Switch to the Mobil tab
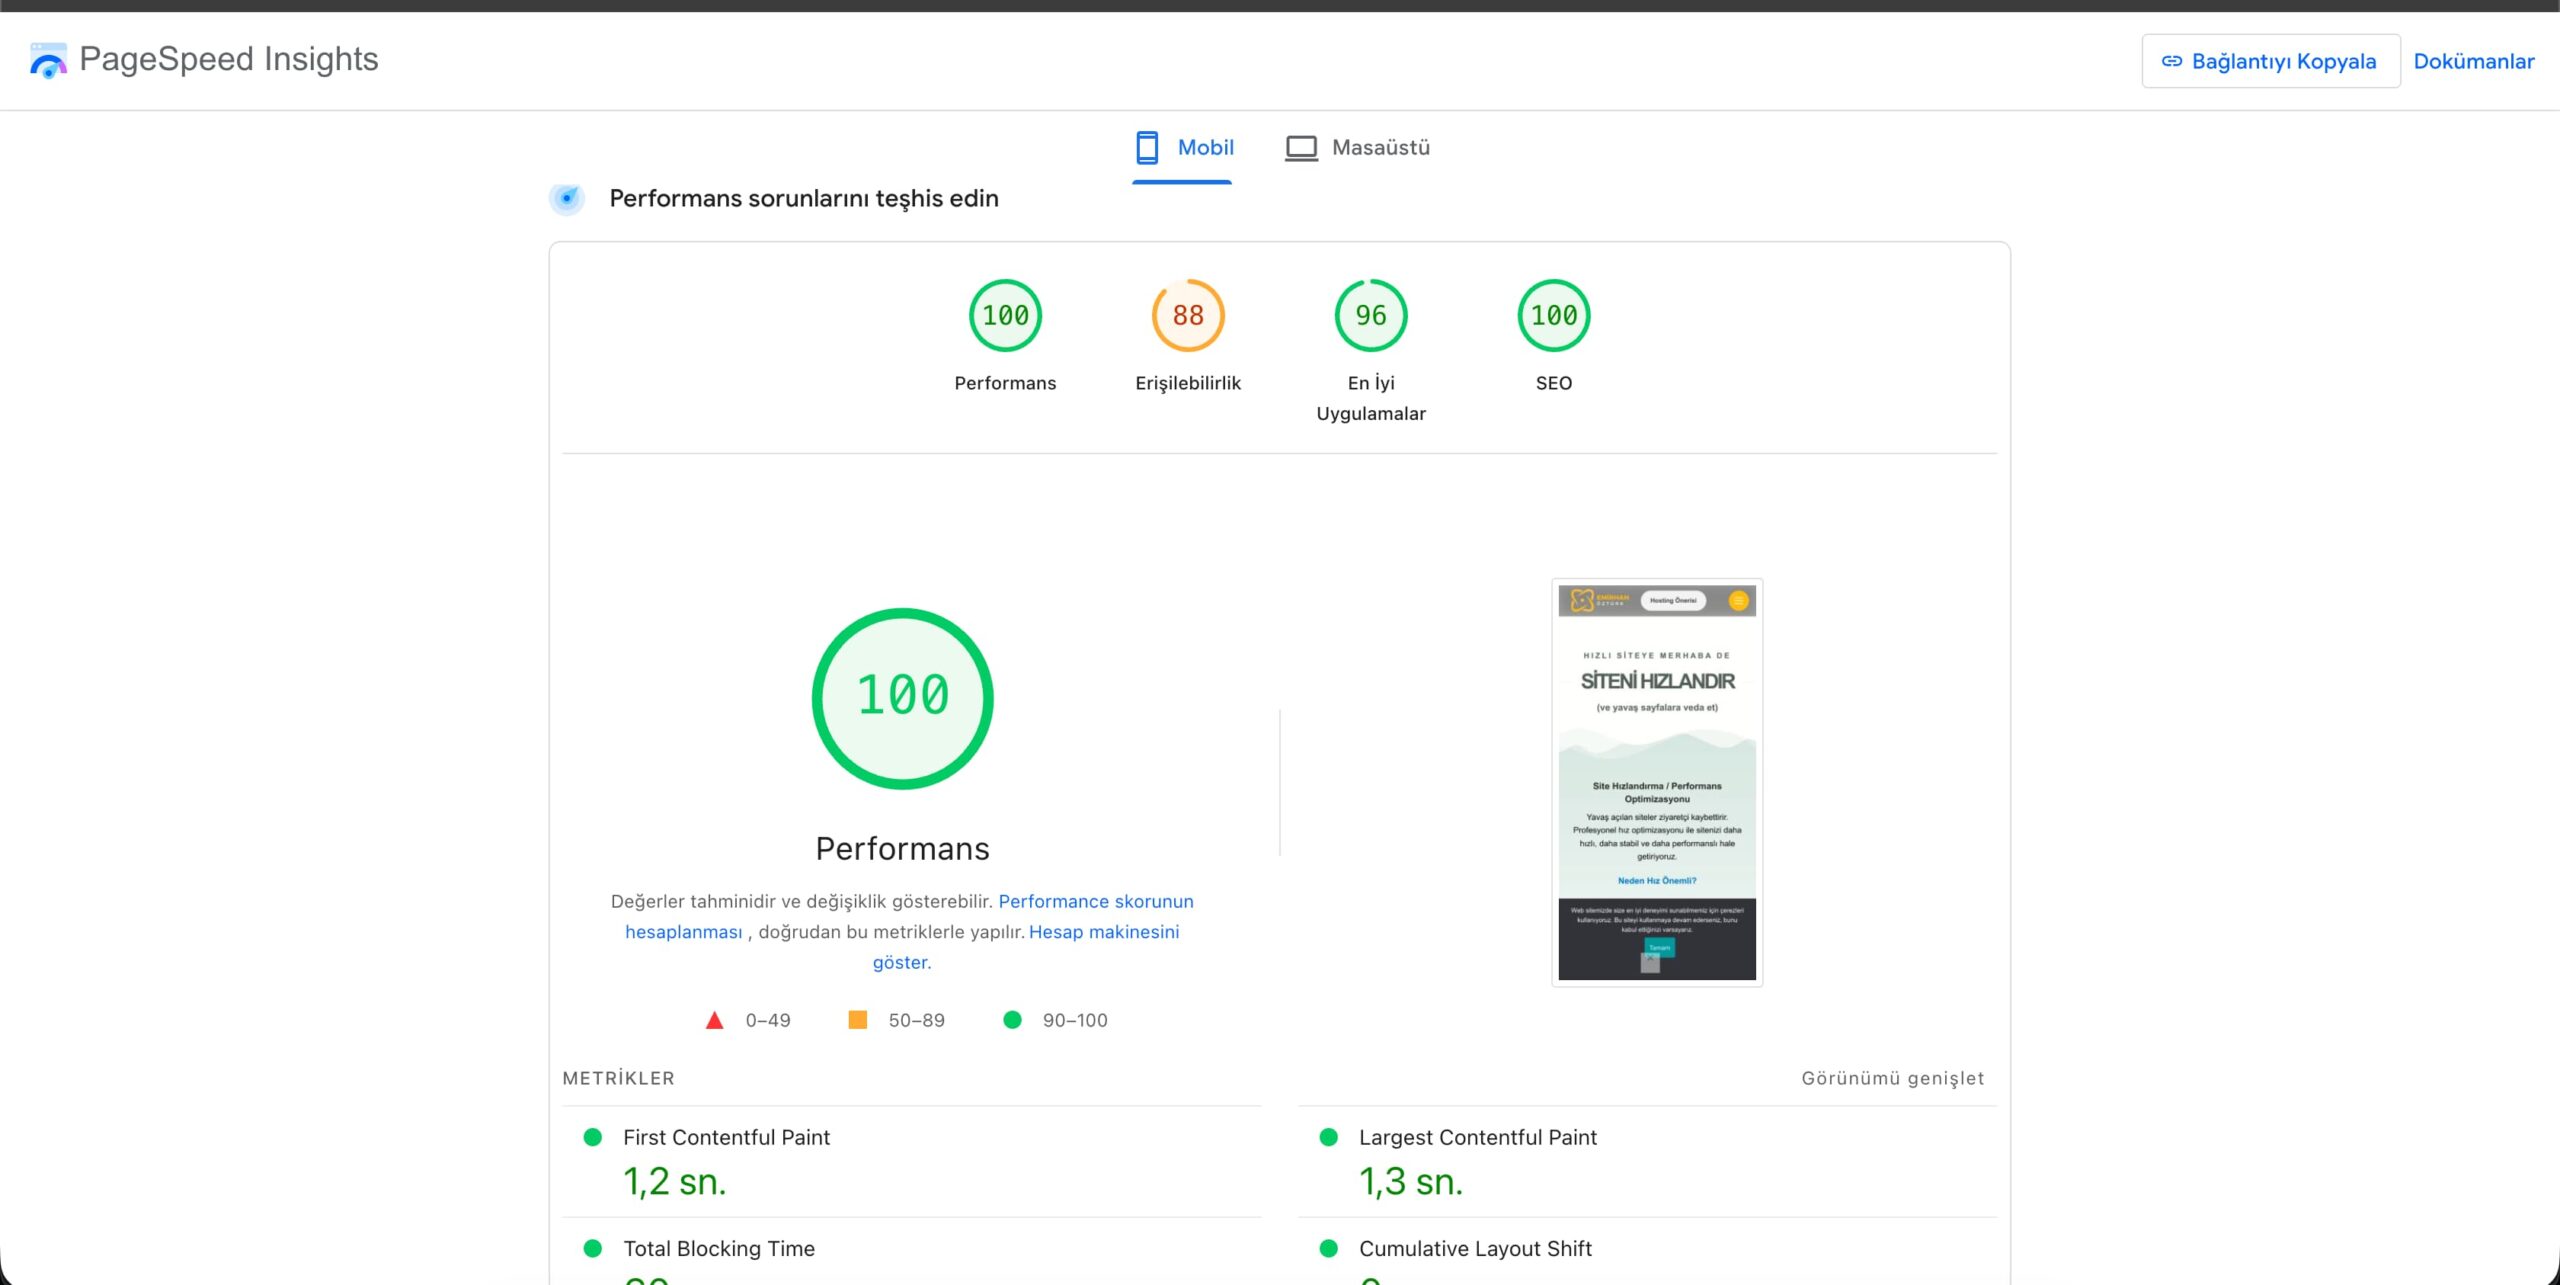The height and width of the screenshot is (1285, 2560). [x=1204, y=148]
